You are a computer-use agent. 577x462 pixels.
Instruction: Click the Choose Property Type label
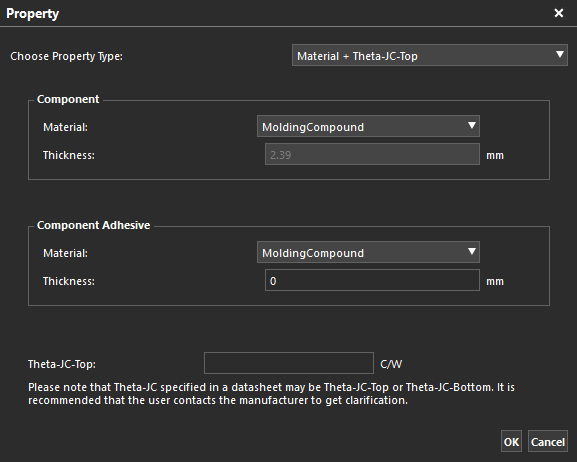click(x=67, y=56)
